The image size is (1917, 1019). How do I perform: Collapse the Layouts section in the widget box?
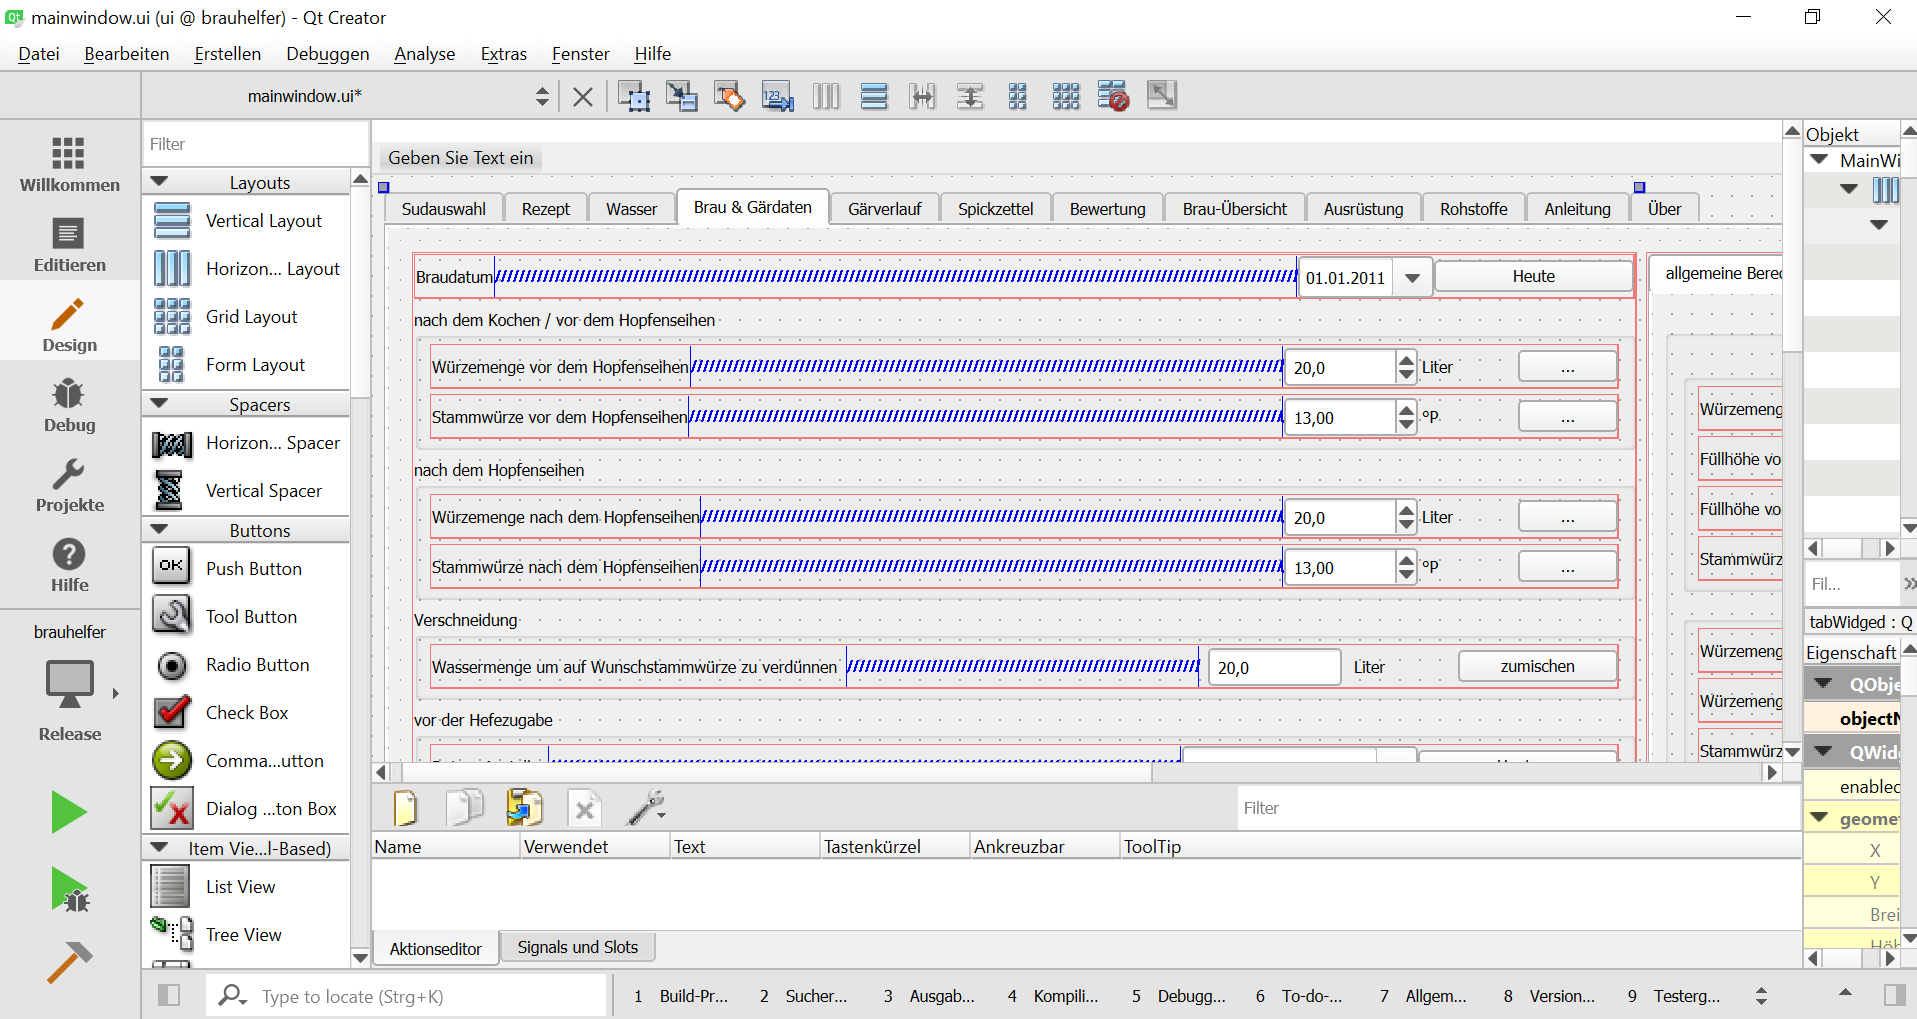click(159, 182)
